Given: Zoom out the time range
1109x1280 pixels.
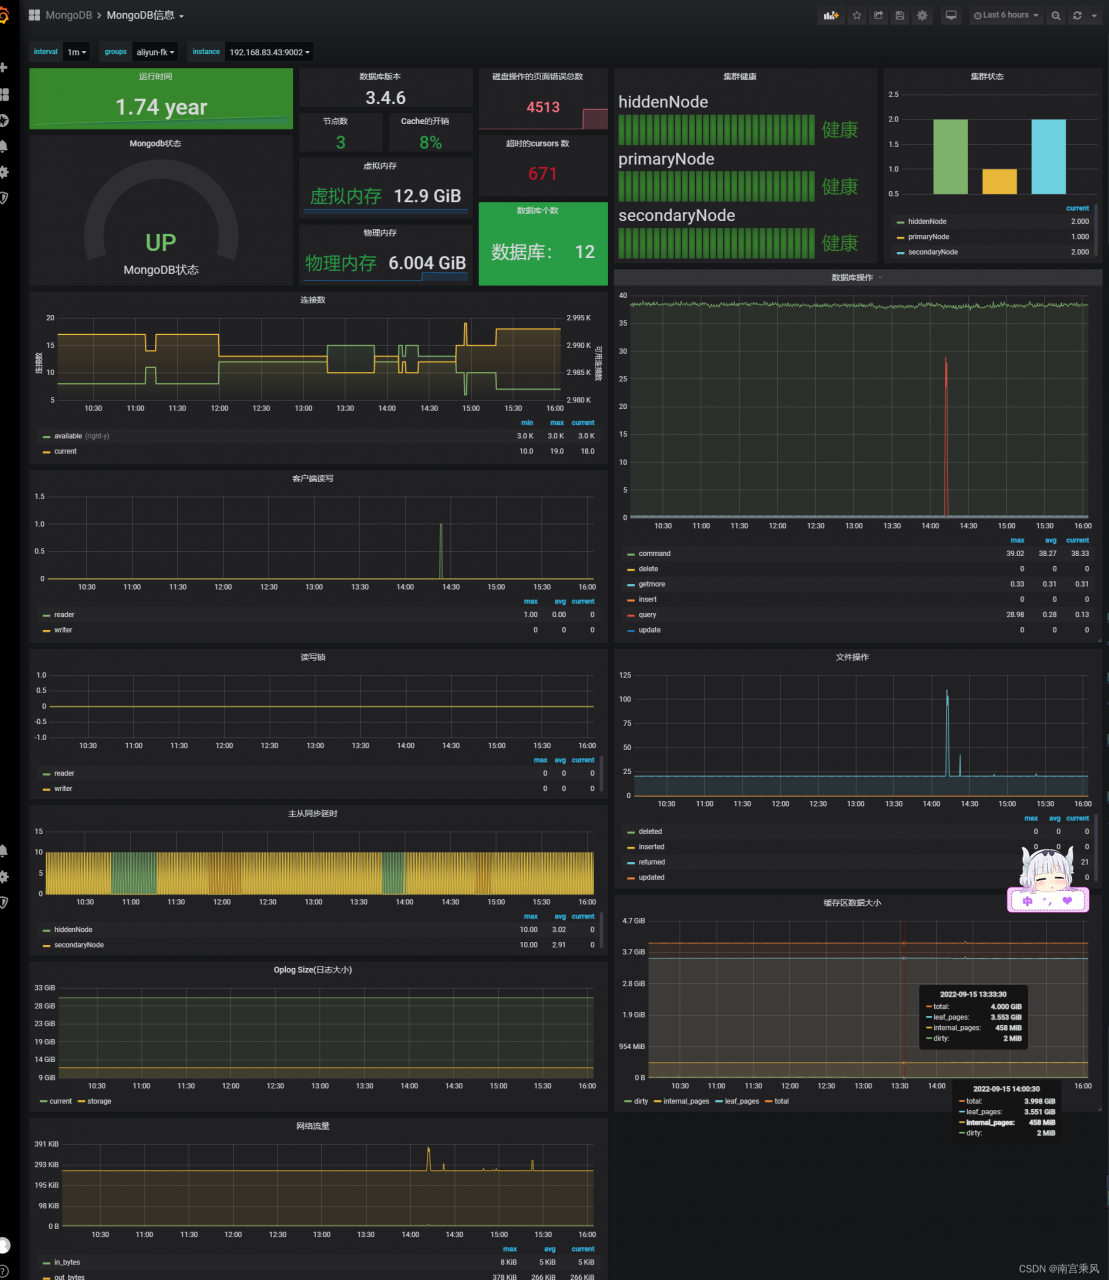Looking at the screenshot, I should [1056, 16].
